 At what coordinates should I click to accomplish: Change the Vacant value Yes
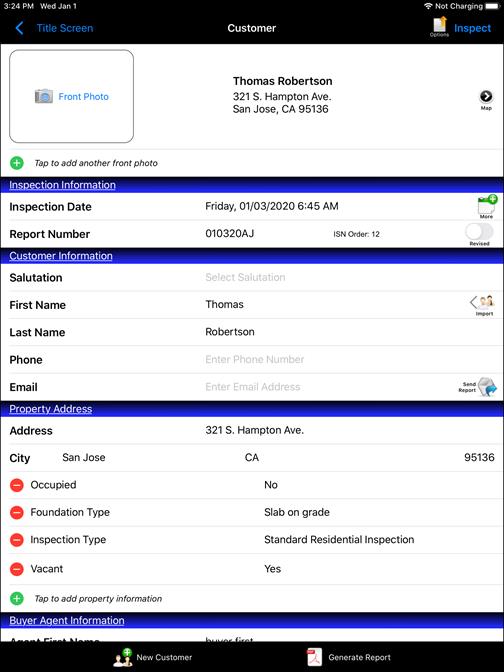pos(273,569)
